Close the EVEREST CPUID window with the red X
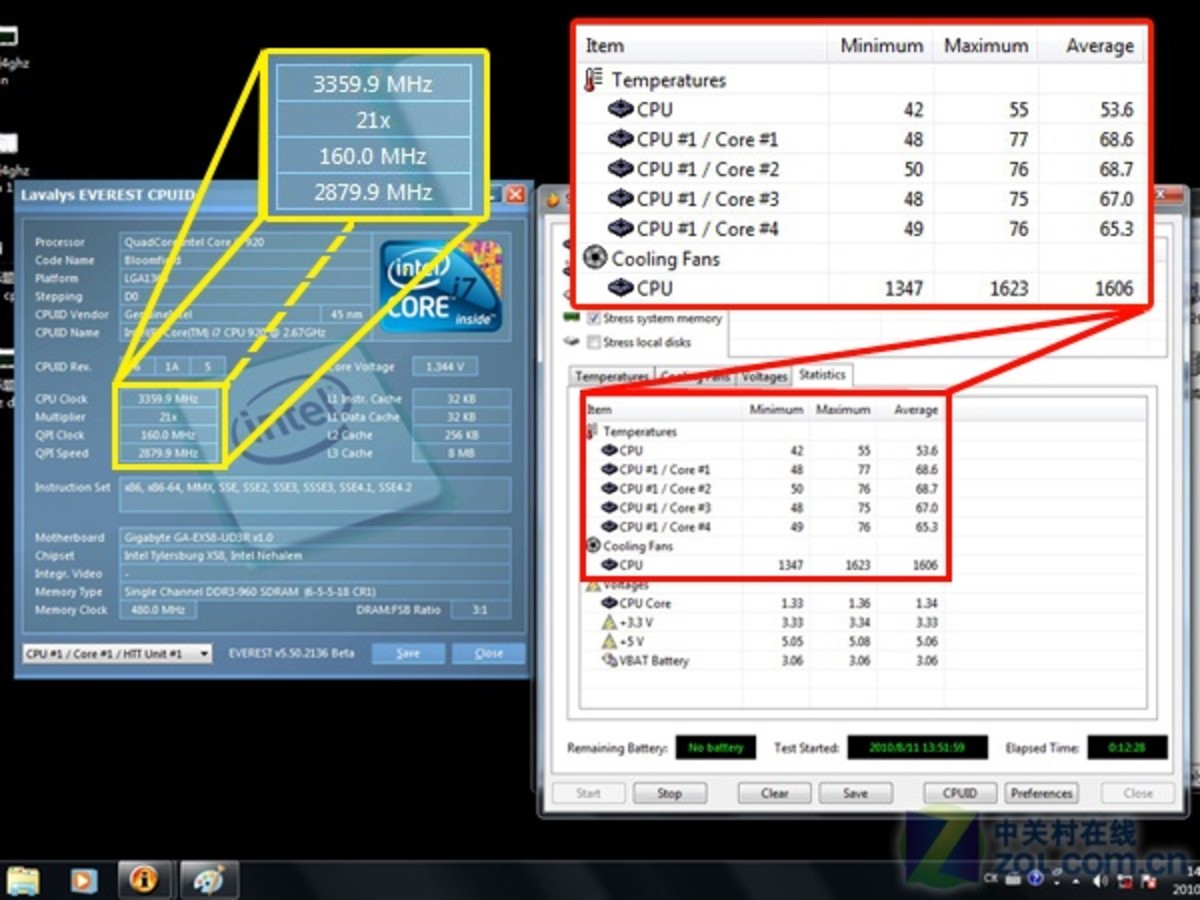Screen dimensions: 1200x900 coord(514,194)
